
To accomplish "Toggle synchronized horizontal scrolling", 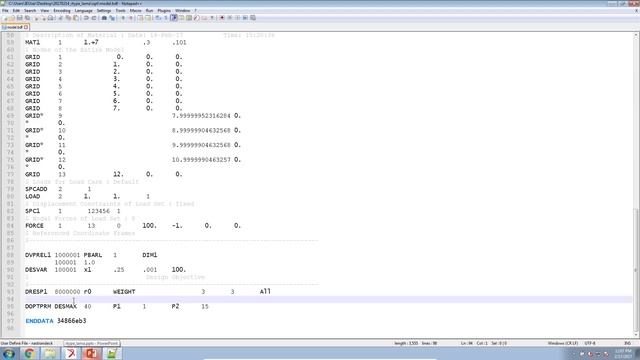I will (x=147, y=18).
